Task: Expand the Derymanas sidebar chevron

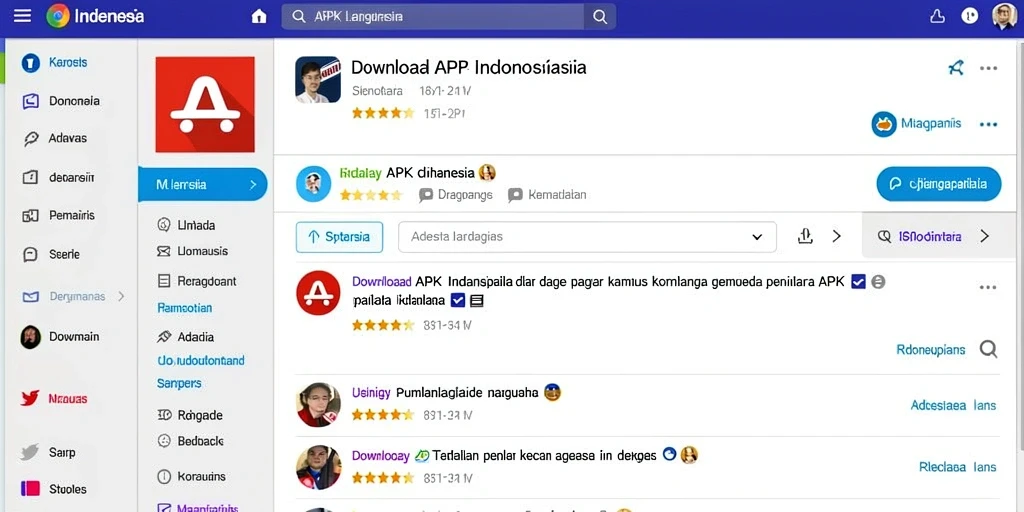Action: pos(121,296)
